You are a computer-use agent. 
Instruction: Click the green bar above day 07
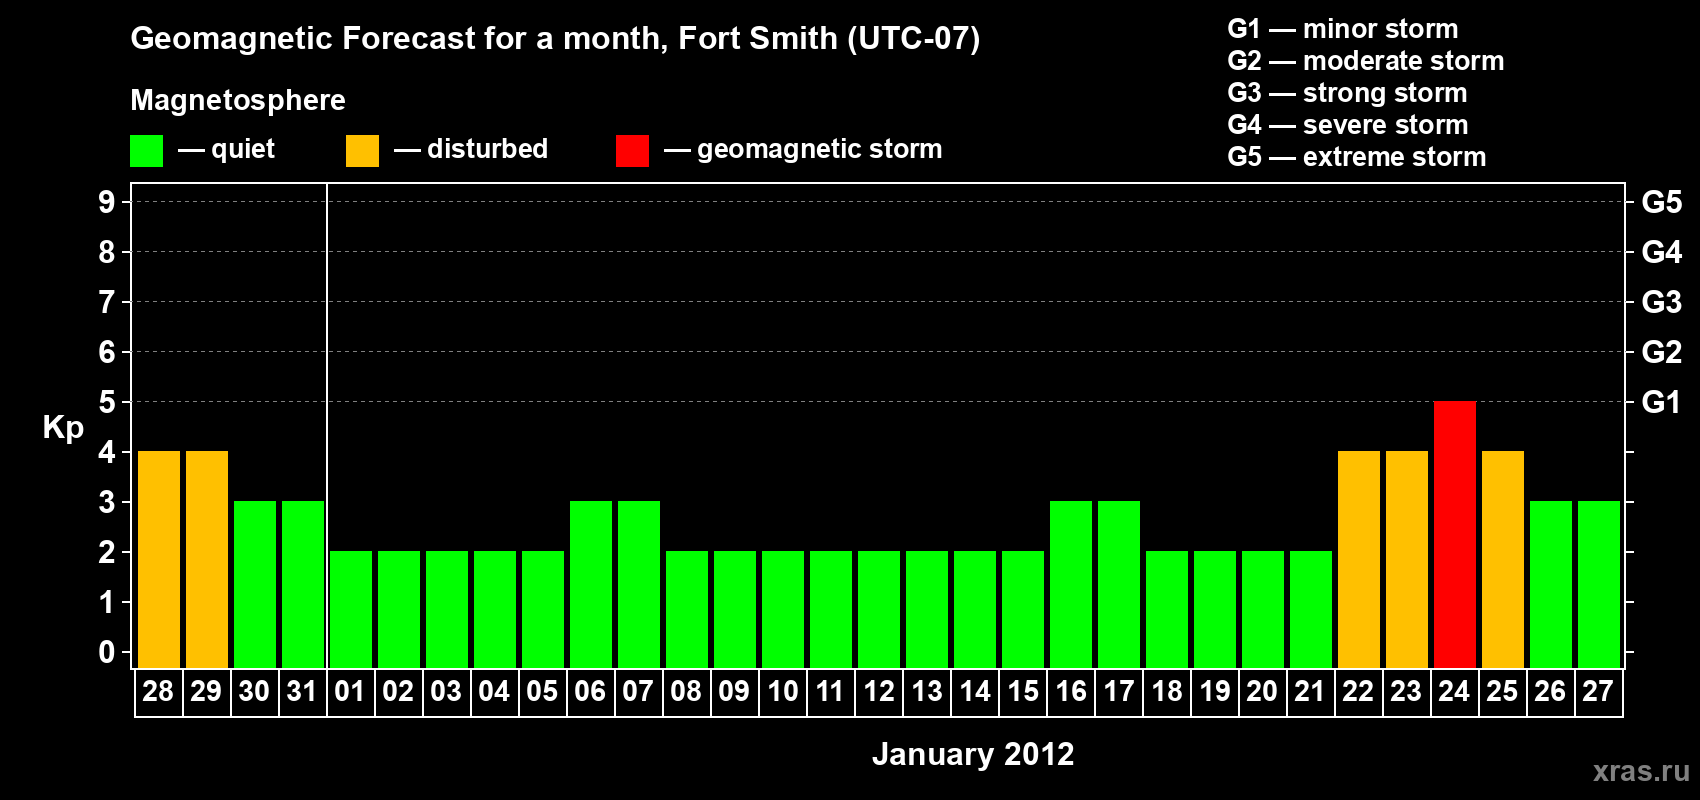coord(639,584)
